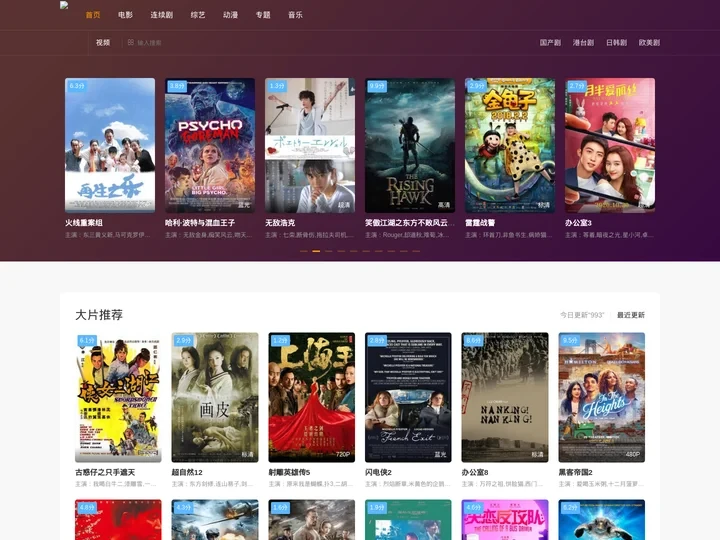Open the Psycho Goreman poster

(210, 145)
